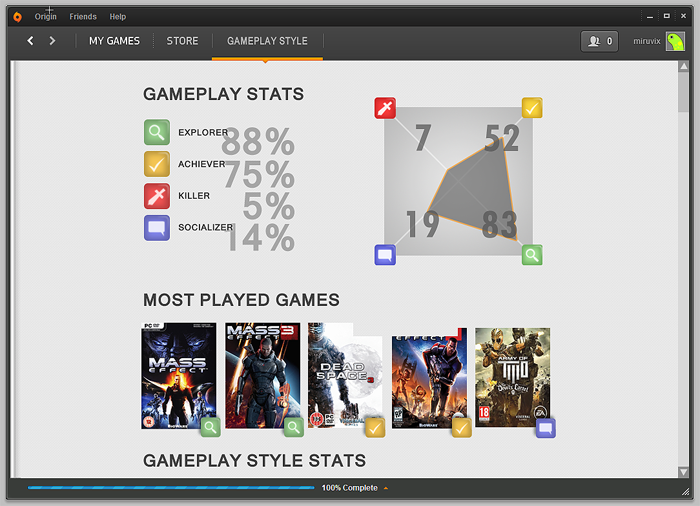Click the ACHIEVER label
700x506 pixels.
201,164
